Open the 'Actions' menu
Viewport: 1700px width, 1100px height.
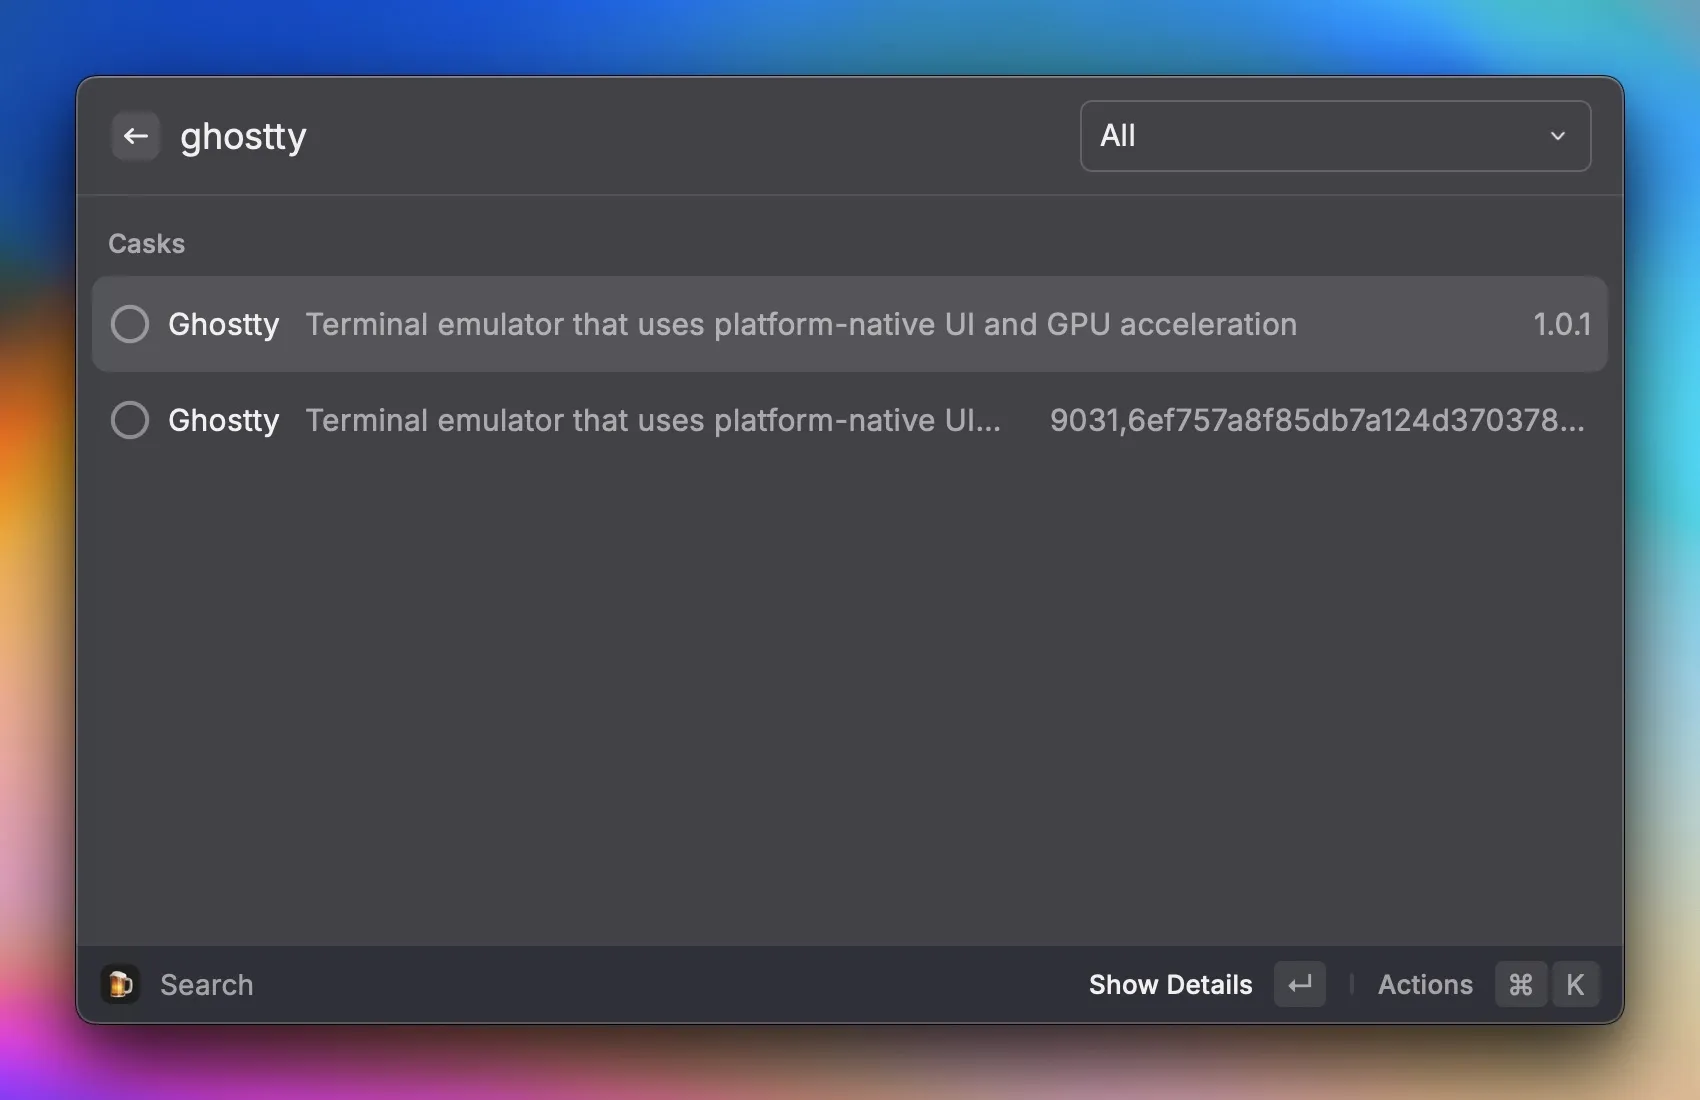pyautogui.click(x=1425, y=984)
